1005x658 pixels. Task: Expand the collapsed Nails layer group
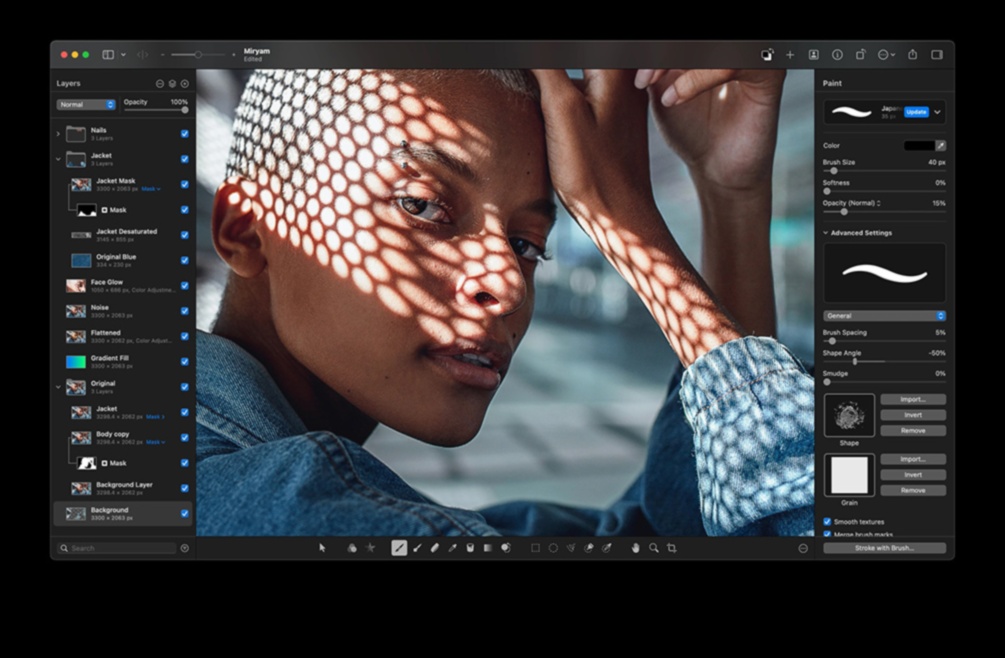tap(58, 133)
